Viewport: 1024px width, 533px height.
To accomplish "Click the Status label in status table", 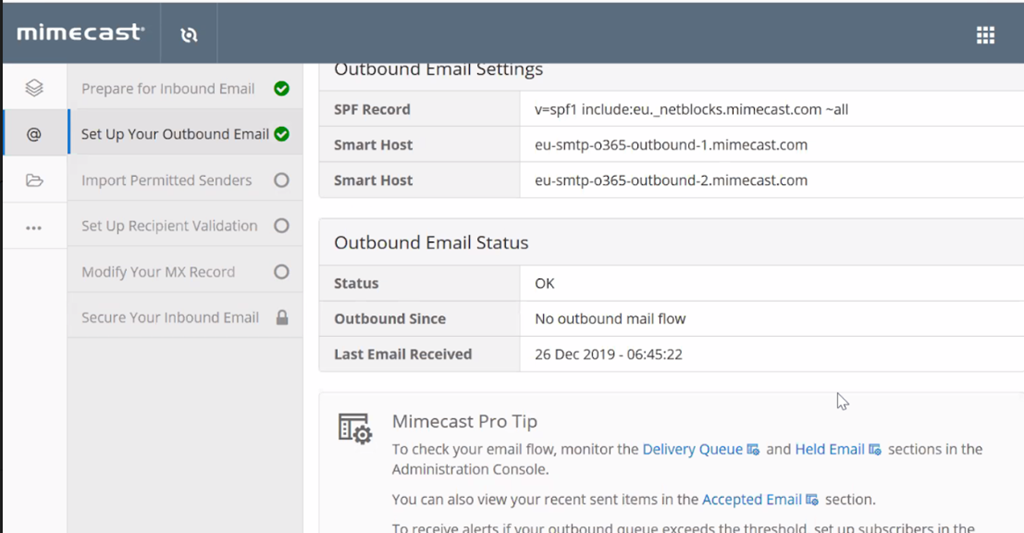I will [x=356, y=283].
